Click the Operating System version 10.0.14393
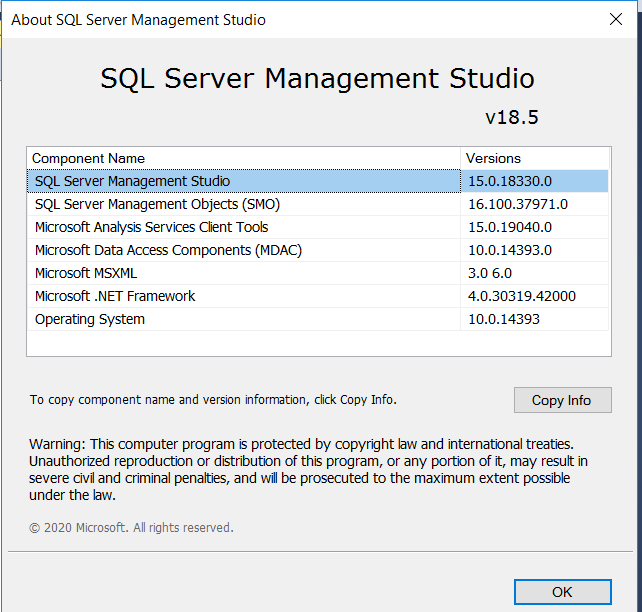The height and width of the screenshot is (612, 642). point(504,319)
